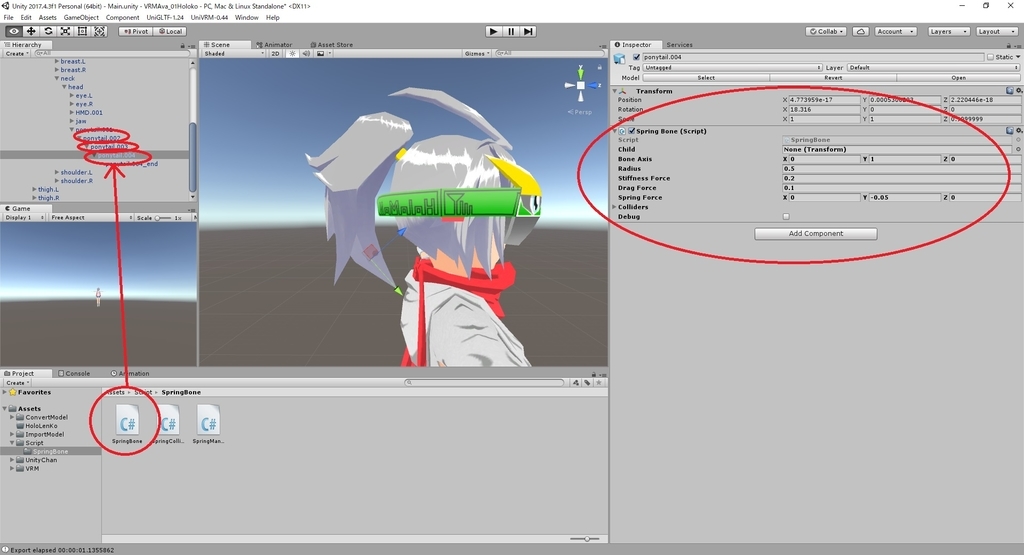Open the Account dropdown
The image size is (1024, 555).
895,31
